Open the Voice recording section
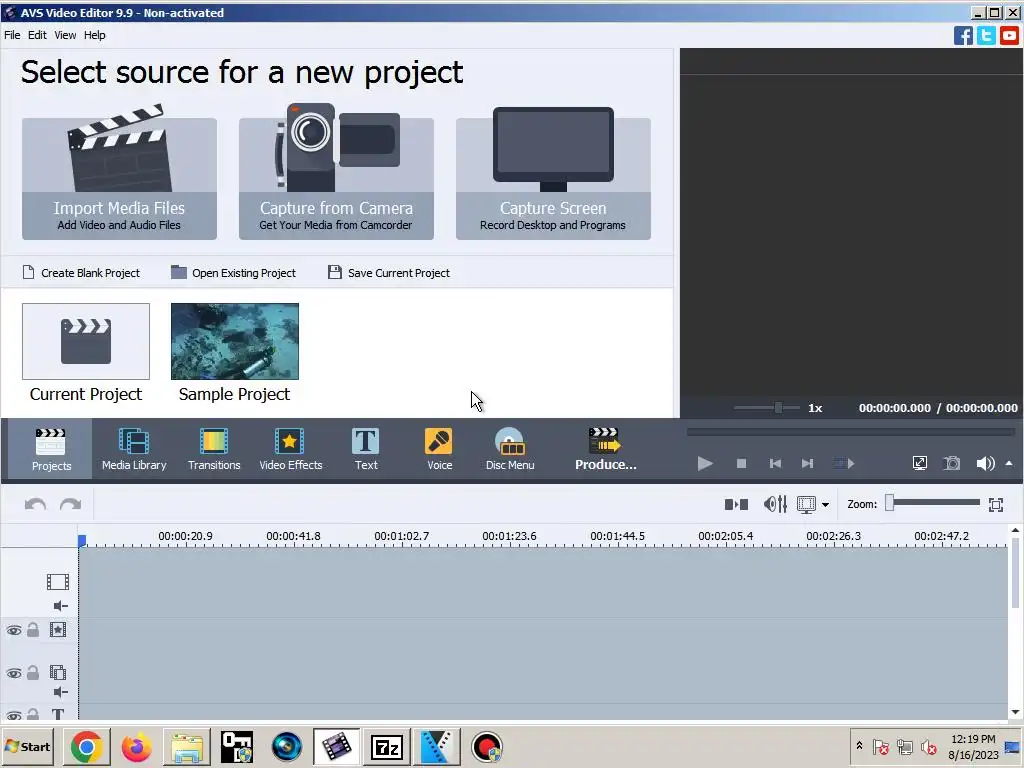1024x768 pixels. point(439,449)
